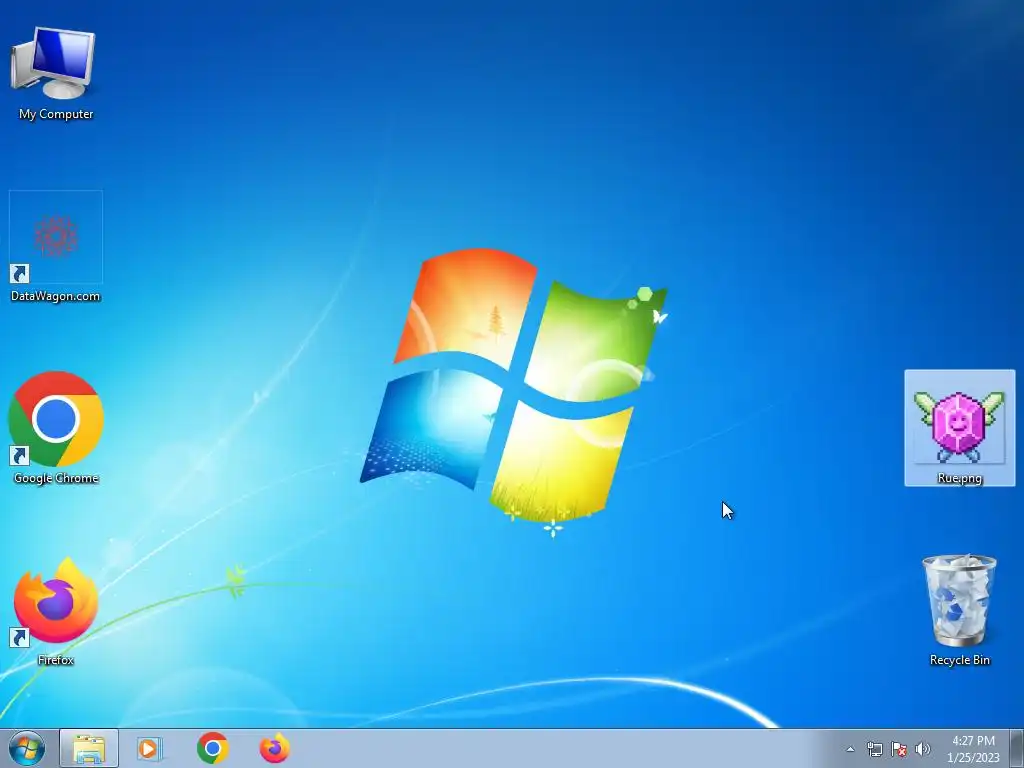This screenshot has width=1024, height=768.
Task: Click the "Google Chrome" label text
Action: (56, 478)
